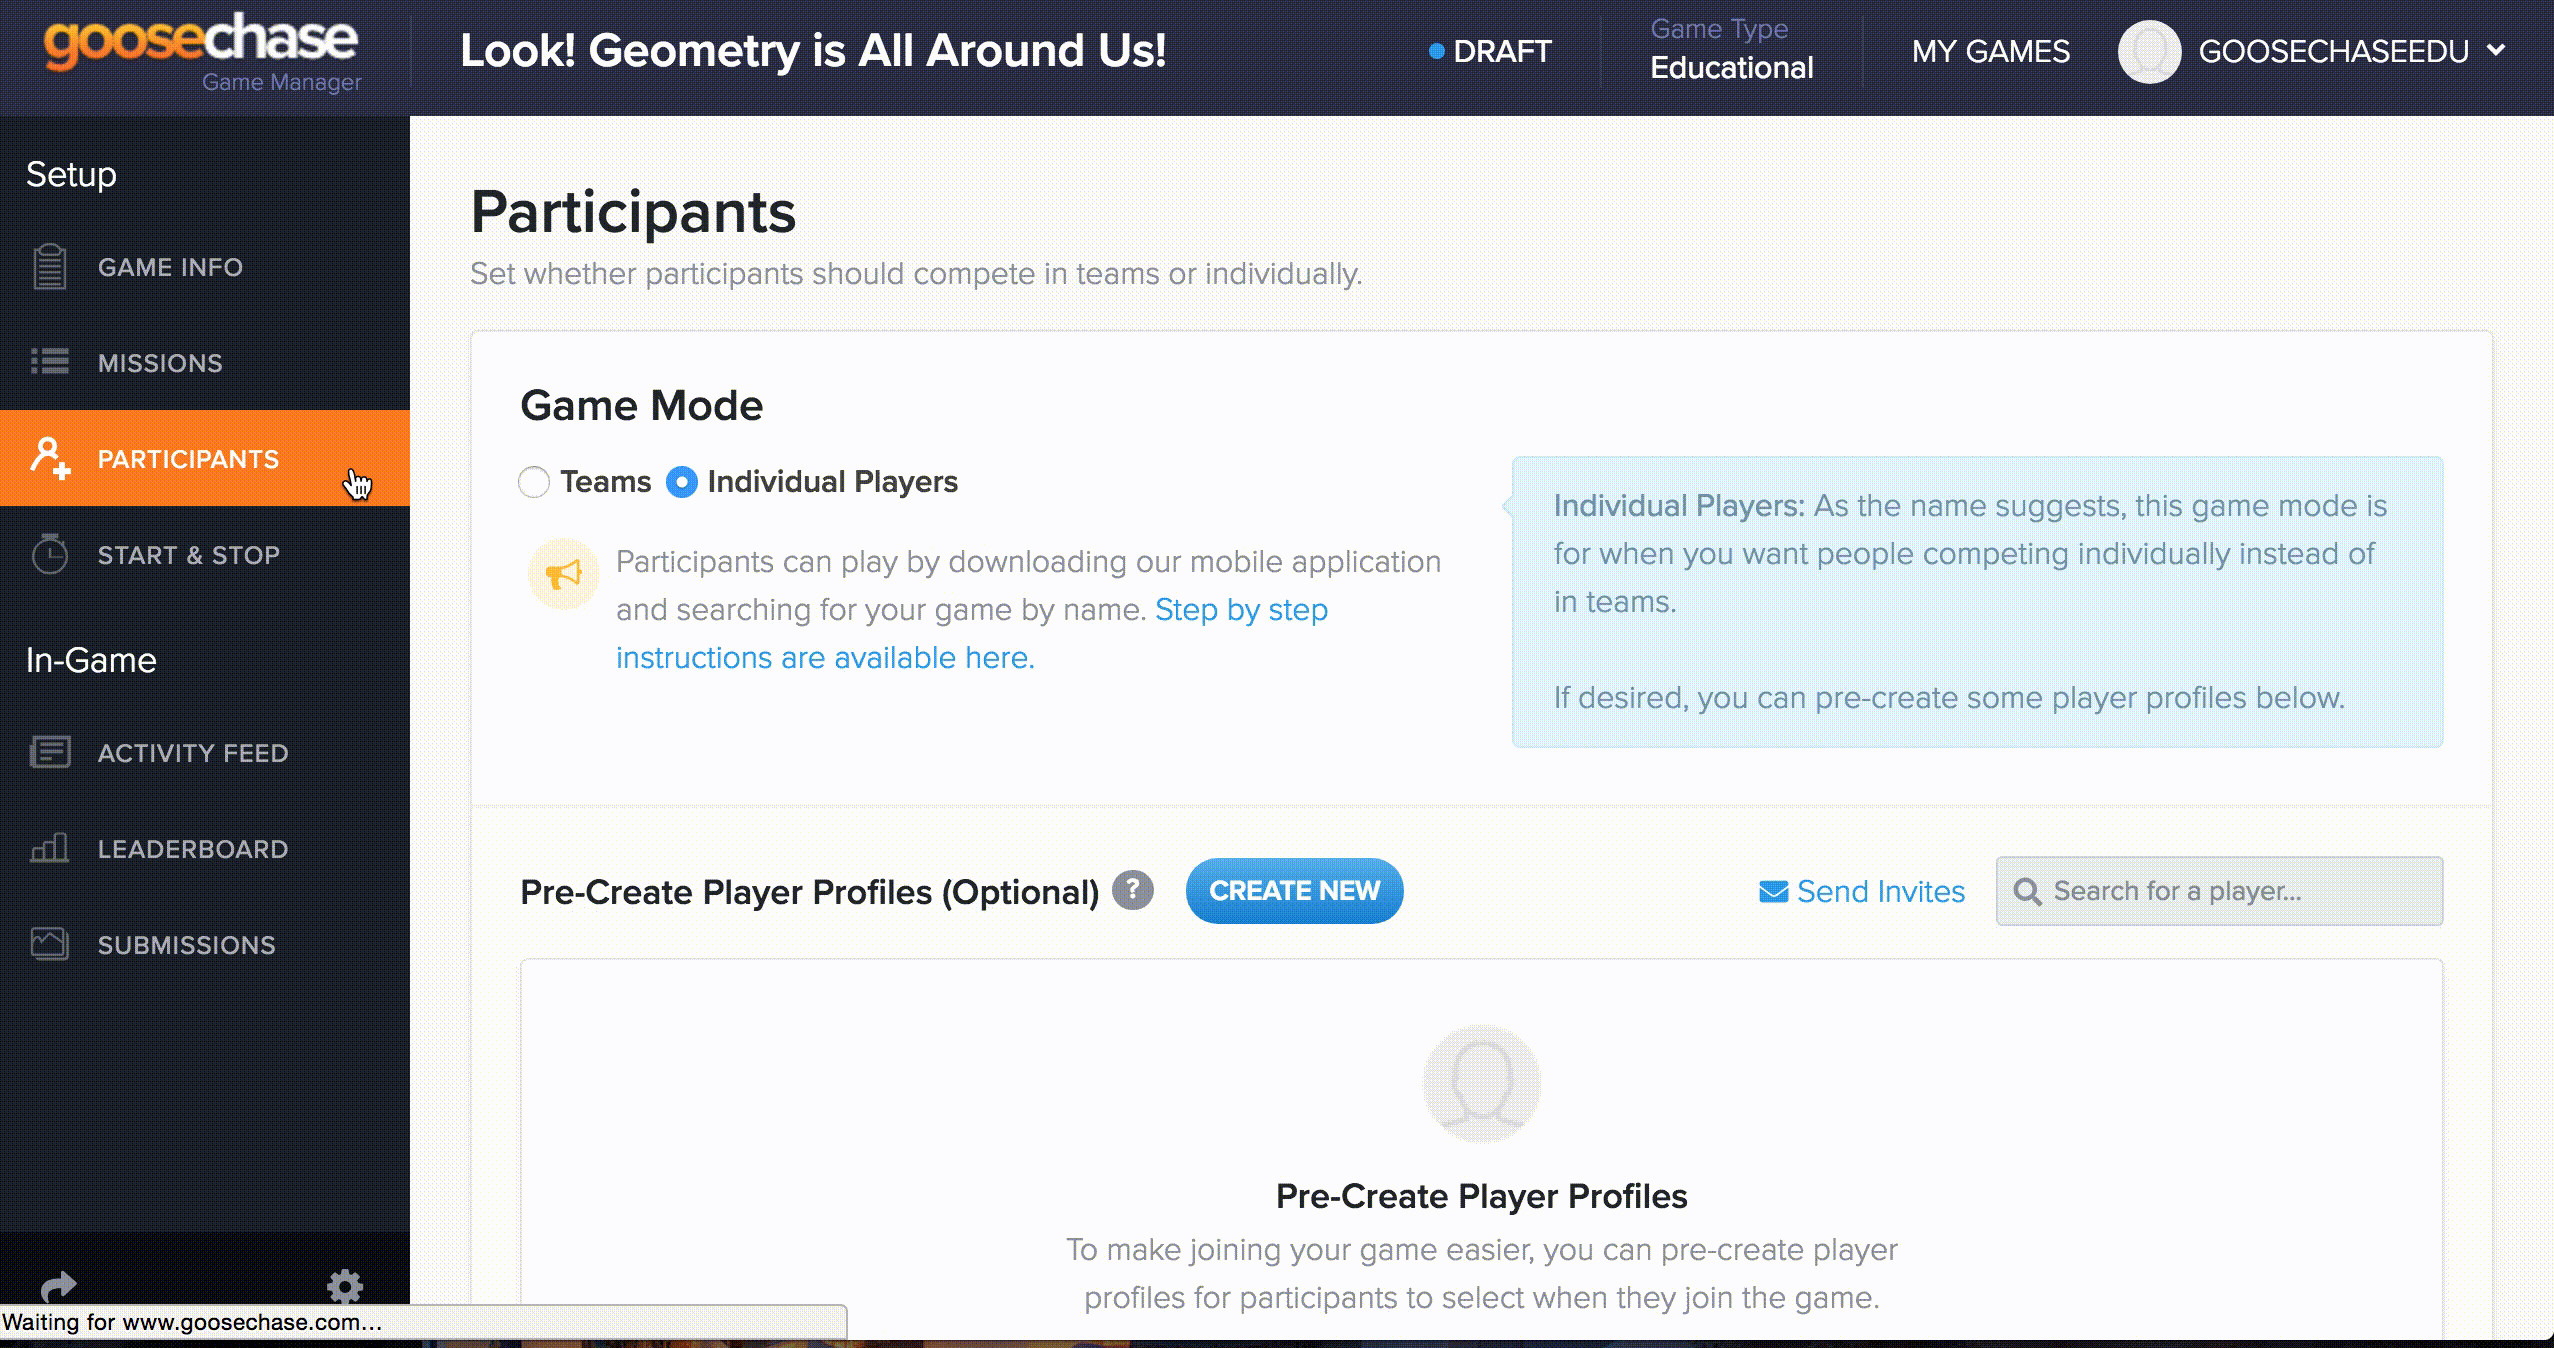Select the Individual Players radio button
The width and height of the screenshot is (2554, 1348).
(x=682, y=481)
